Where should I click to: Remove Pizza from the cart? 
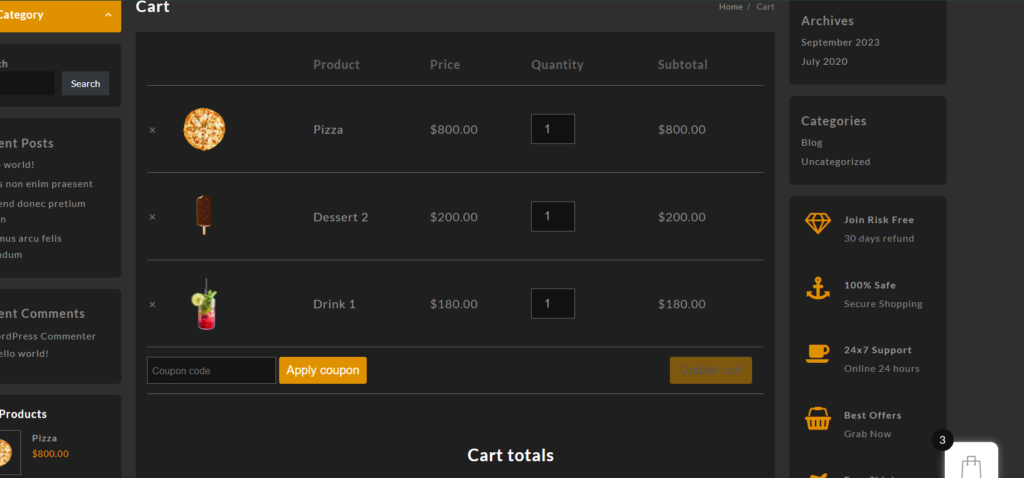152,130
